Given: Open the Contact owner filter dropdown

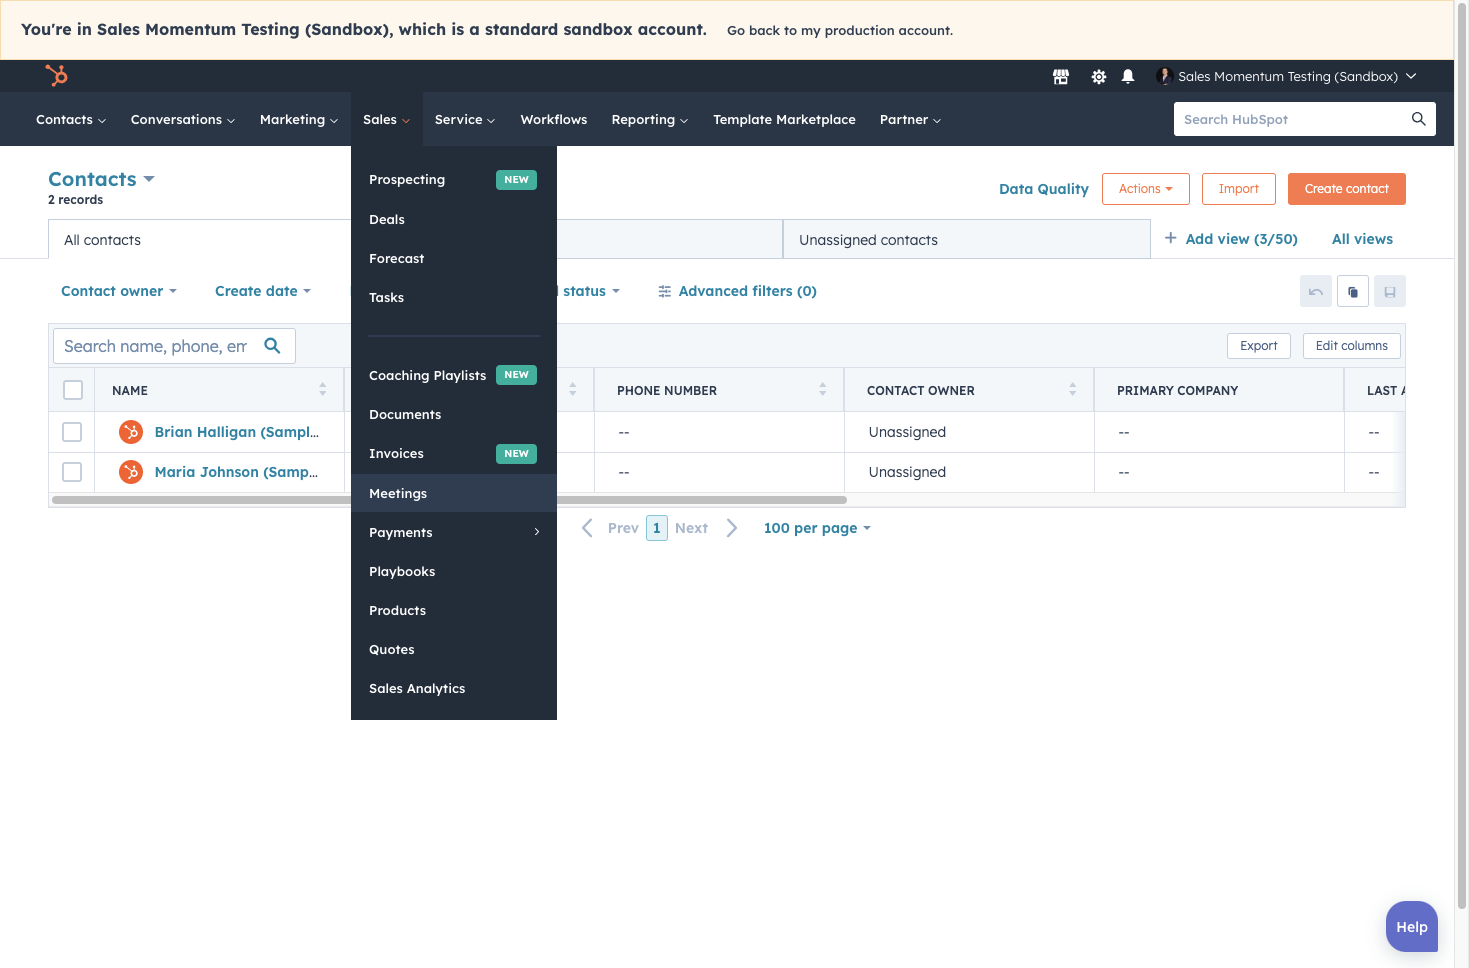Looking at the screenshot, I should 119,291.
